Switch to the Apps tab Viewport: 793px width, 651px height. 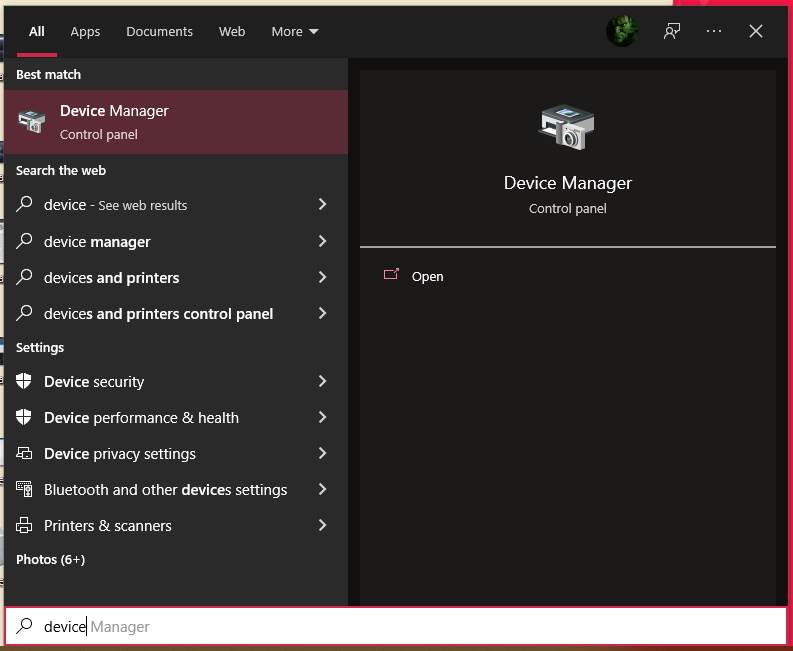85,31
